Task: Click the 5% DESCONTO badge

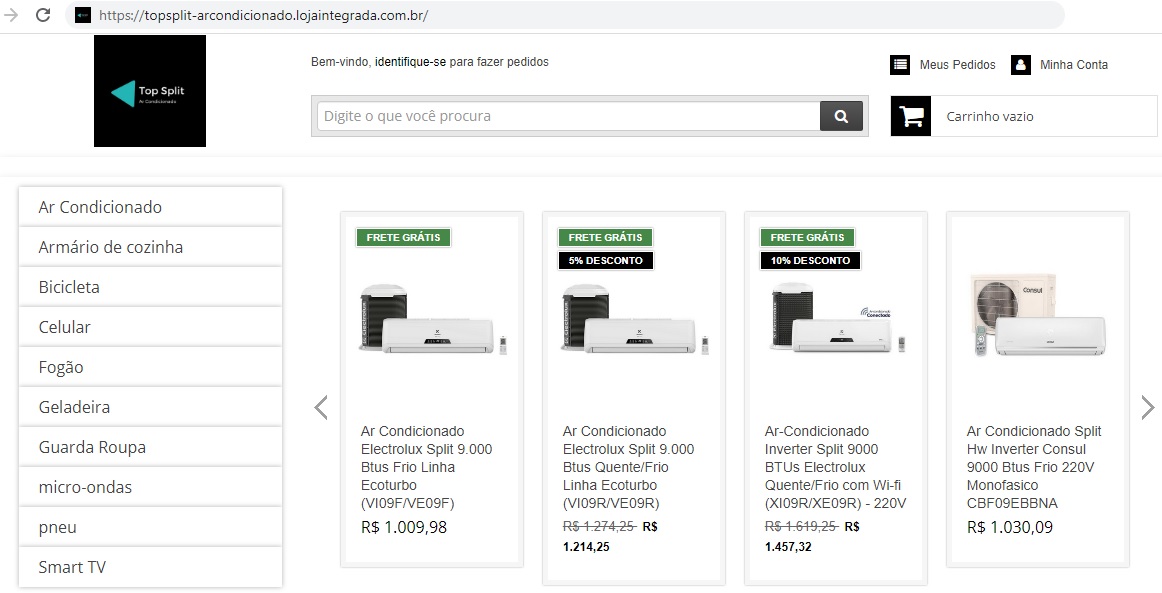Action: tap(605, 260)
